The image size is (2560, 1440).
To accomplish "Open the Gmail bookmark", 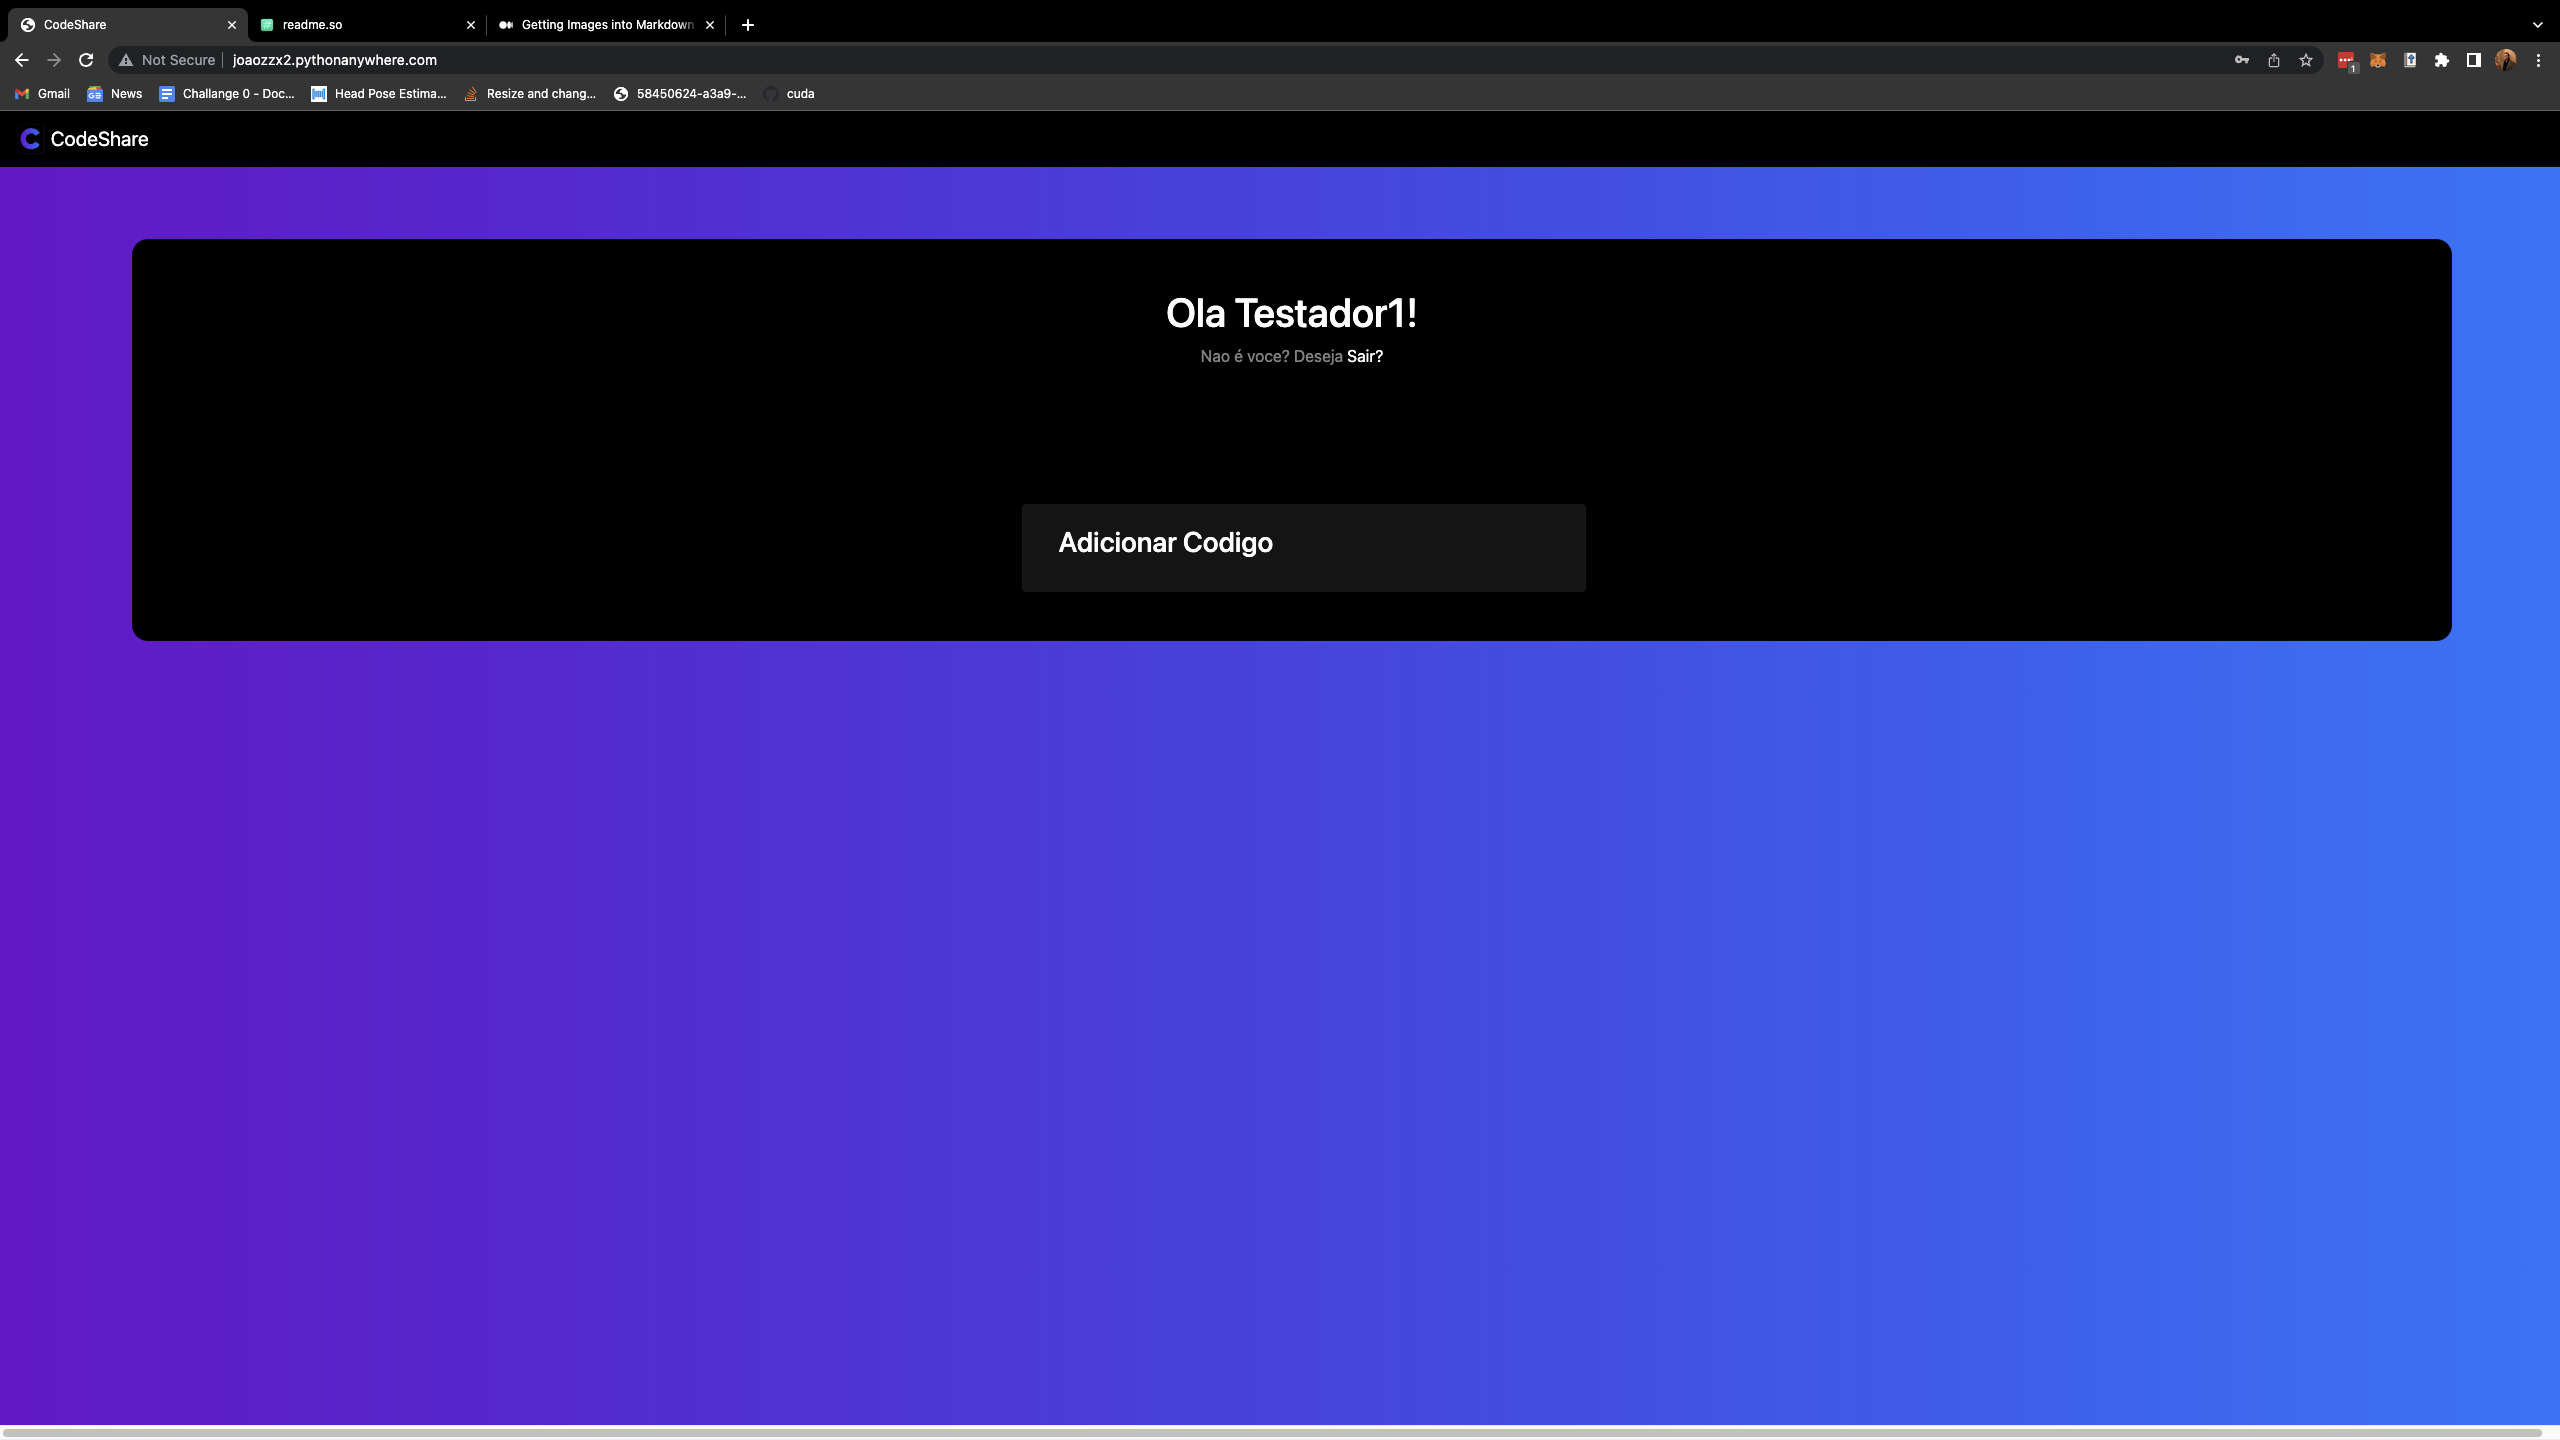I will (43, 94).
